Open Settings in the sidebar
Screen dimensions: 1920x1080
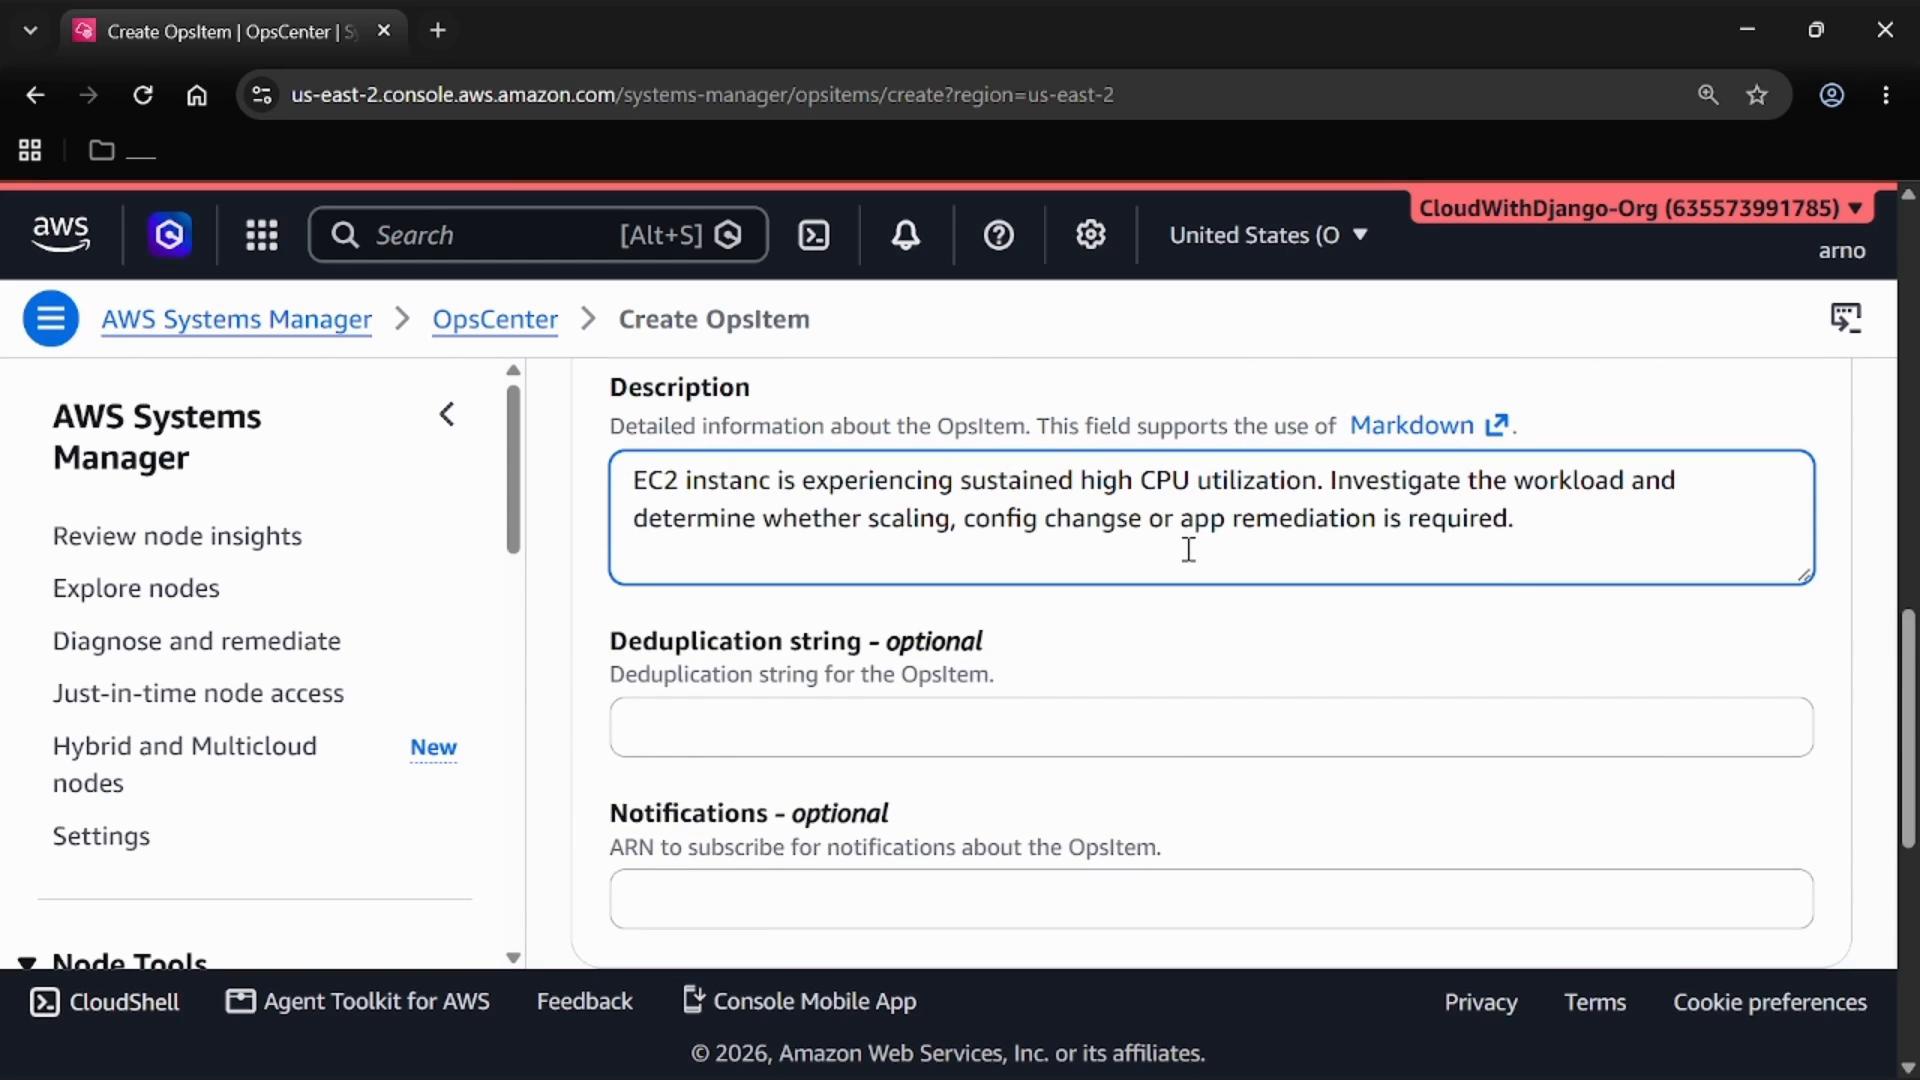tap(101, 836)
